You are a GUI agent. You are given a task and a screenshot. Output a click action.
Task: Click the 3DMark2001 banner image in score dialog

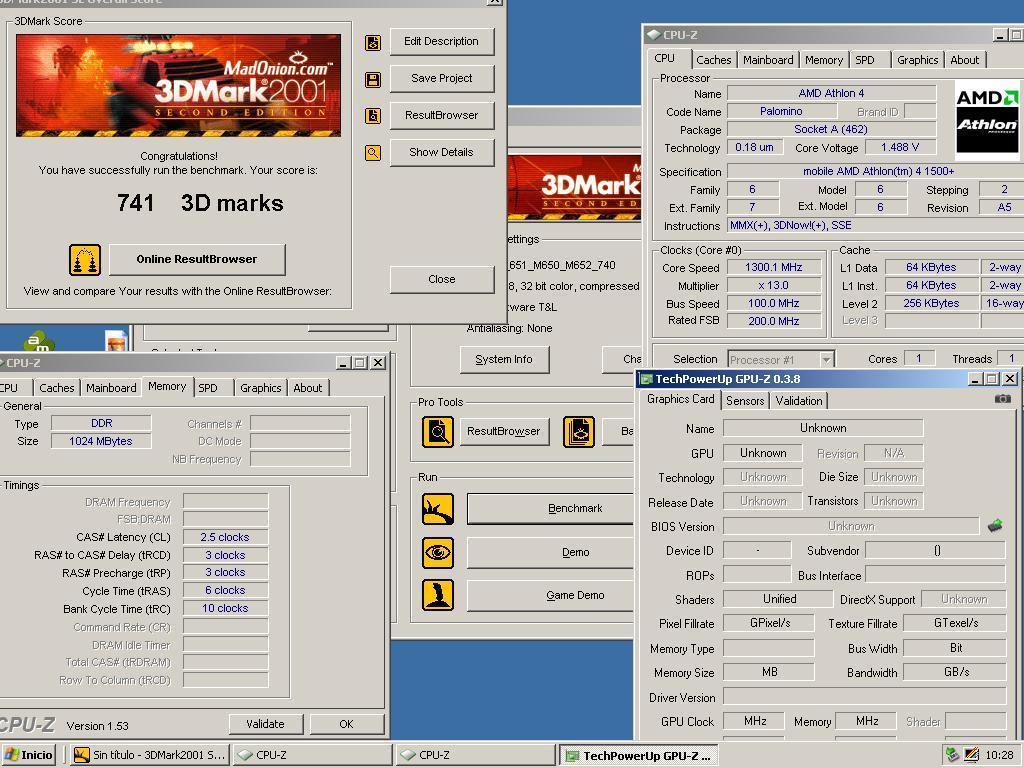tap(178, 86)
